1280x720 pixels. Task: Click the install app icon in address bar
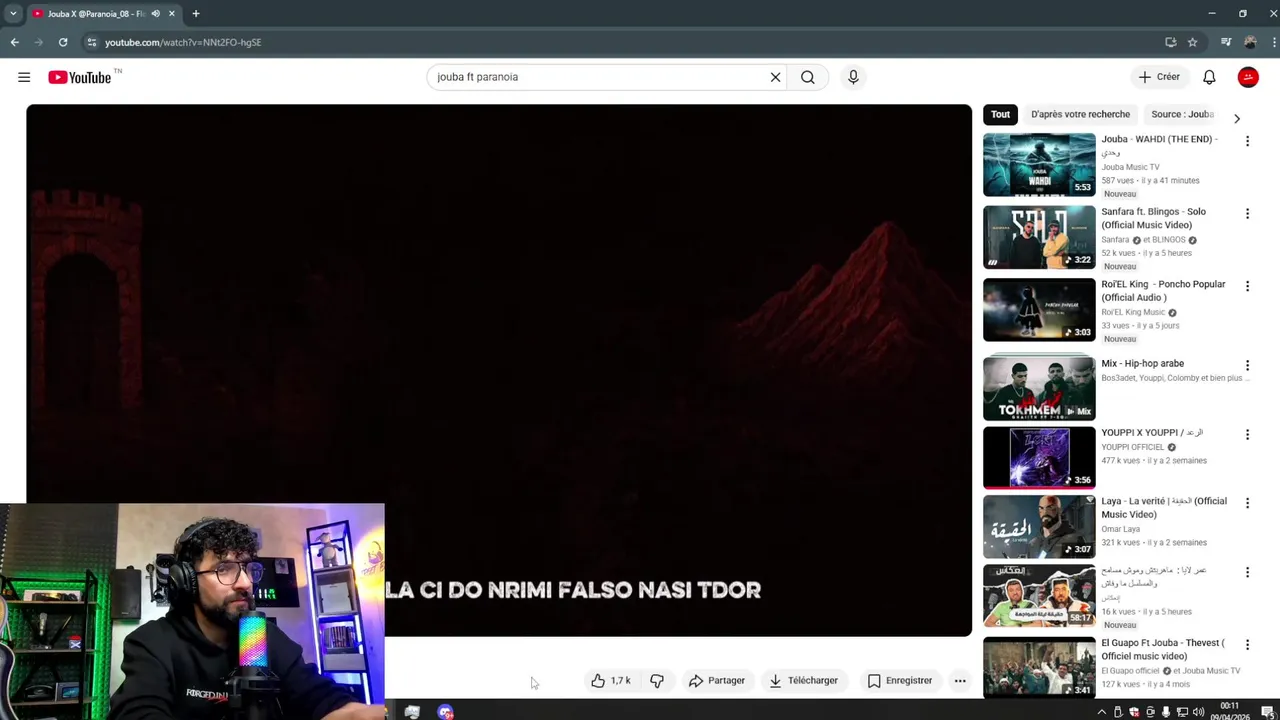click(1171, 42)
